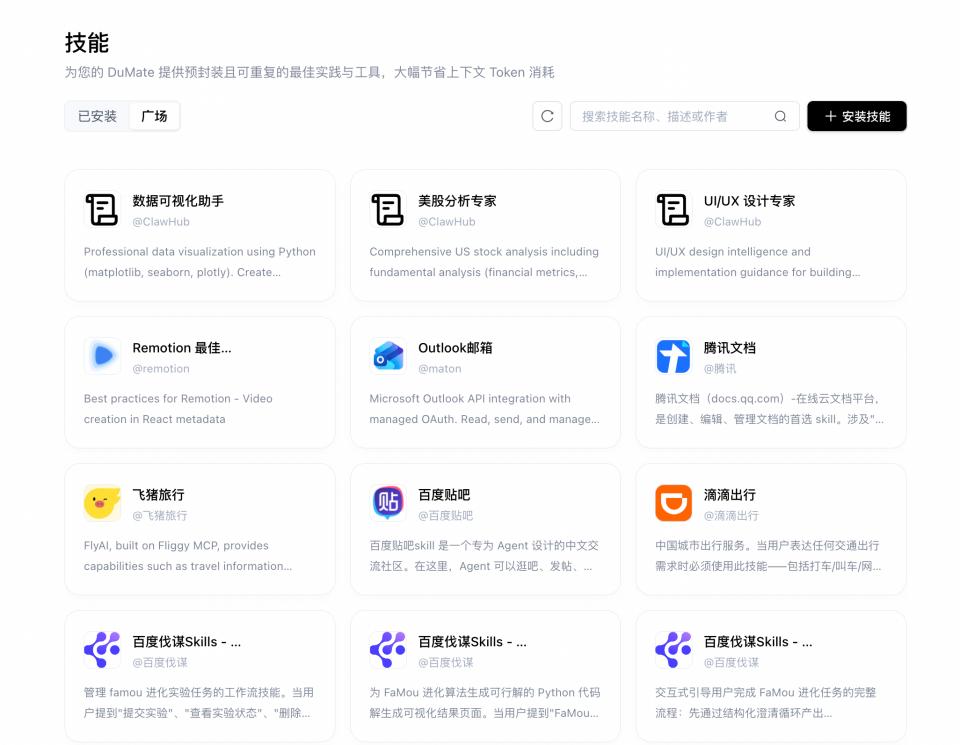Click the @remotion author label
960x745 pixels.
(161, 369)
